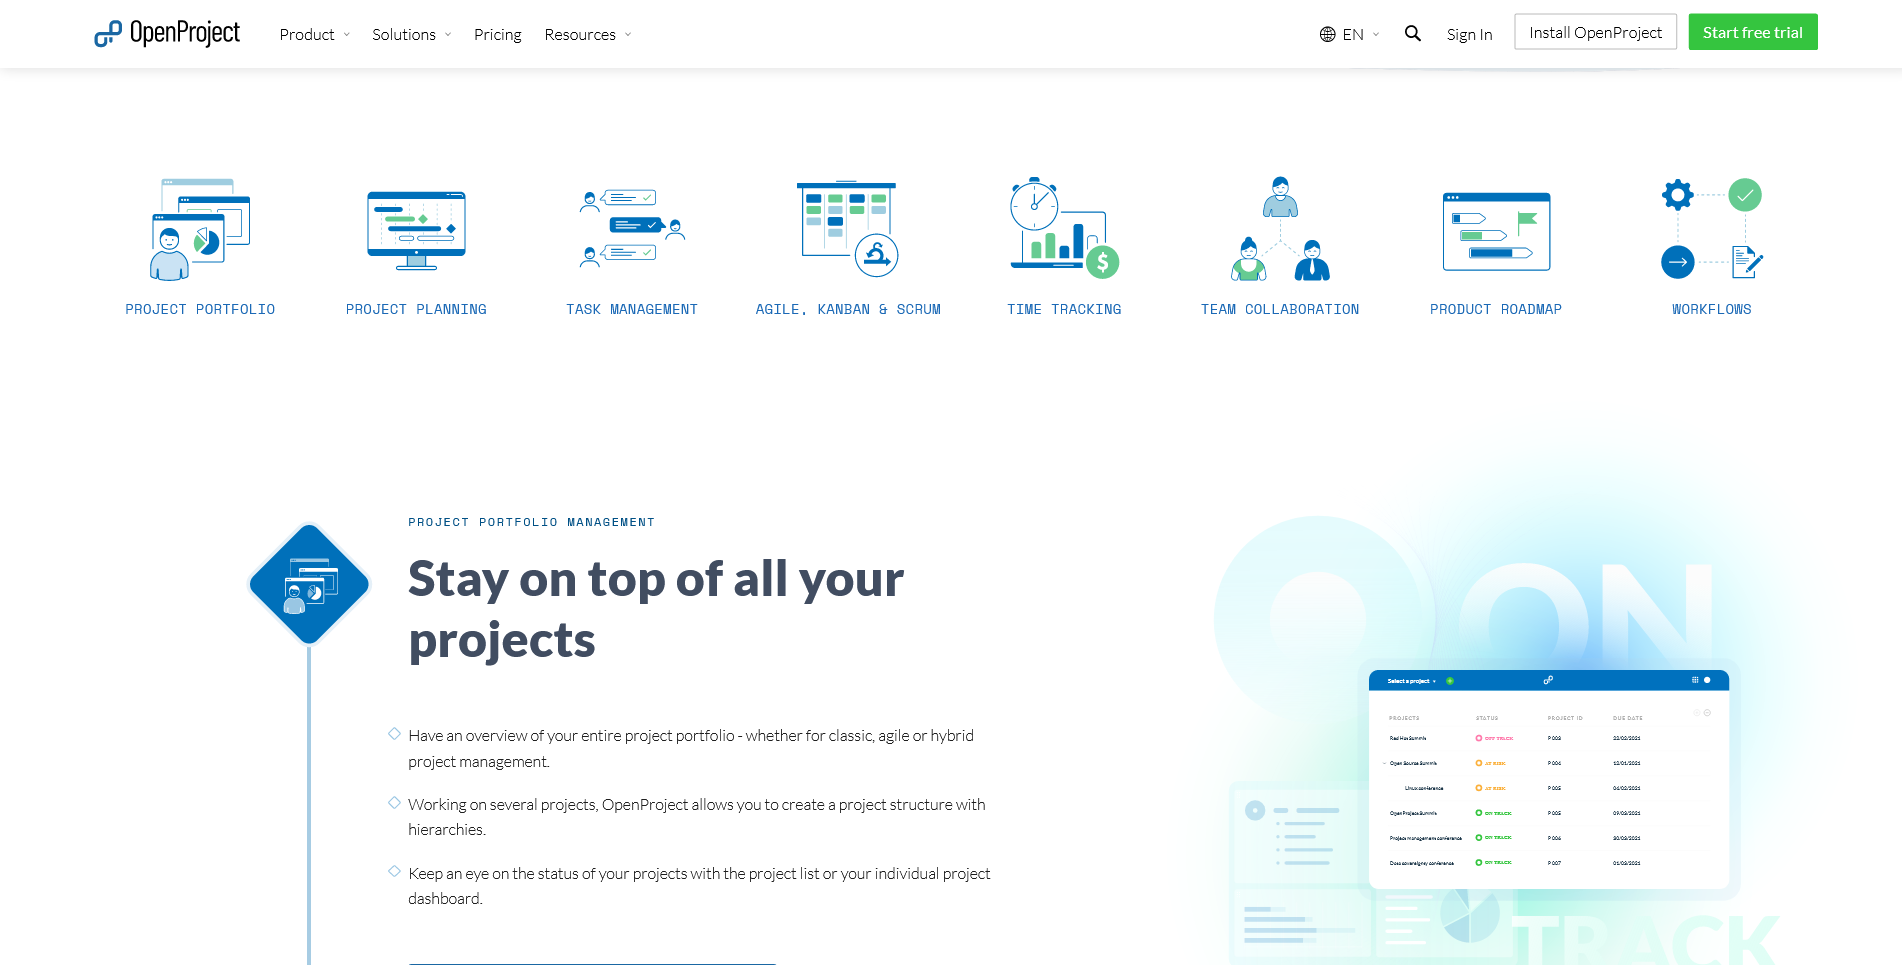The image size is (1902, 965).
Task: Click the Agile, Kanban & Scrum board icon
Action: (x=847, y=229)
